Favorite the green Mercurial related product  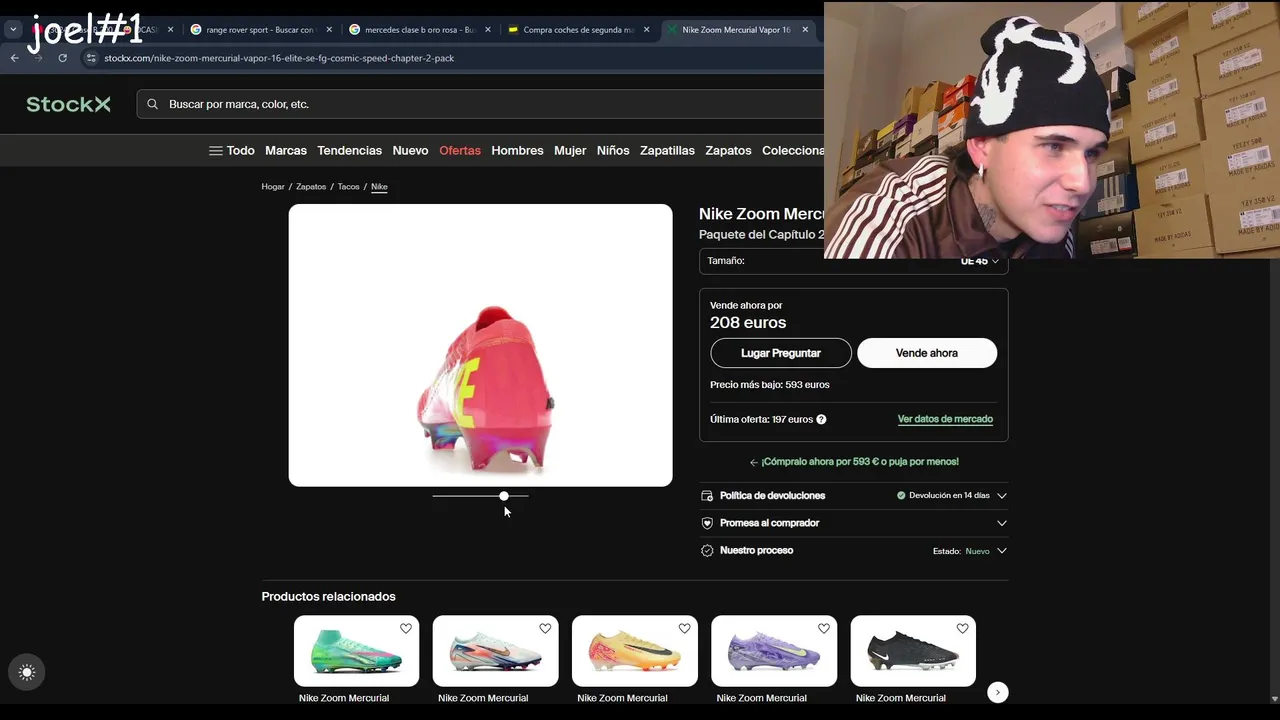point(406,629)
